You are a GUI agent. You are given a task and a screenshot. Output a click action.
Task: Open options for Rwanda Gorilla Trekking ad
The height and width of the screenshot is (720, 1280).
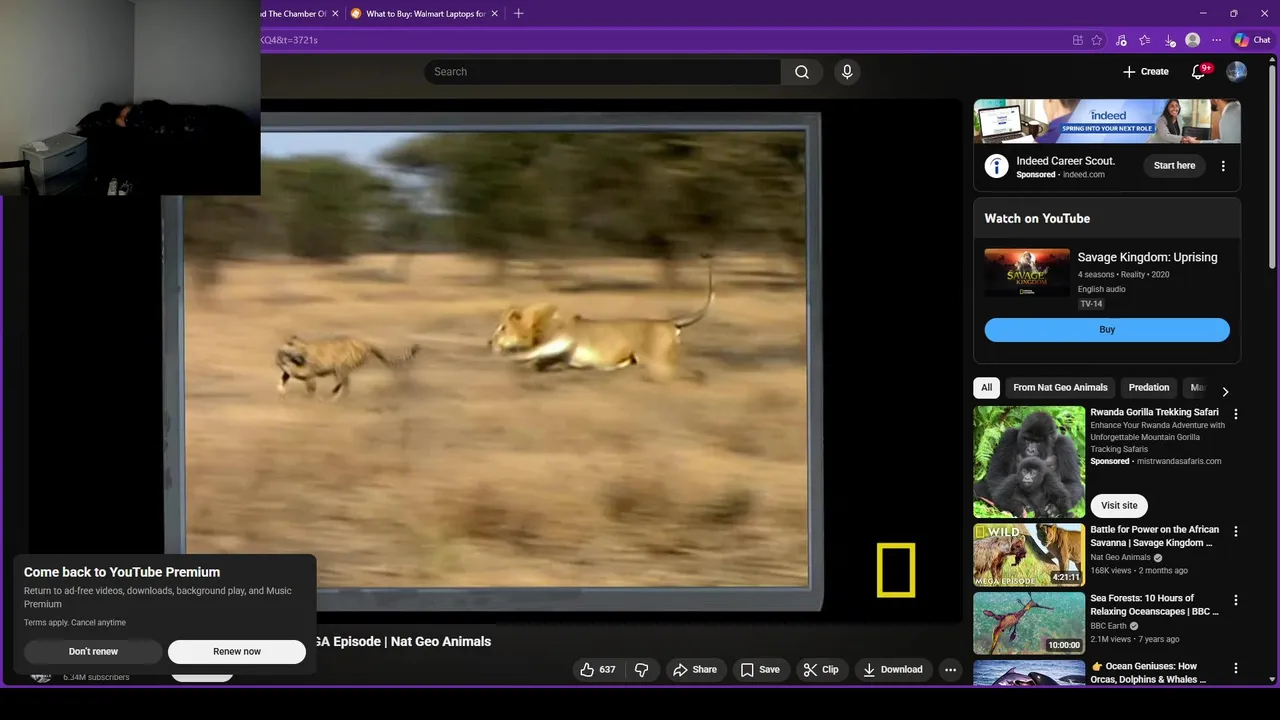(x=1236, y=414)
